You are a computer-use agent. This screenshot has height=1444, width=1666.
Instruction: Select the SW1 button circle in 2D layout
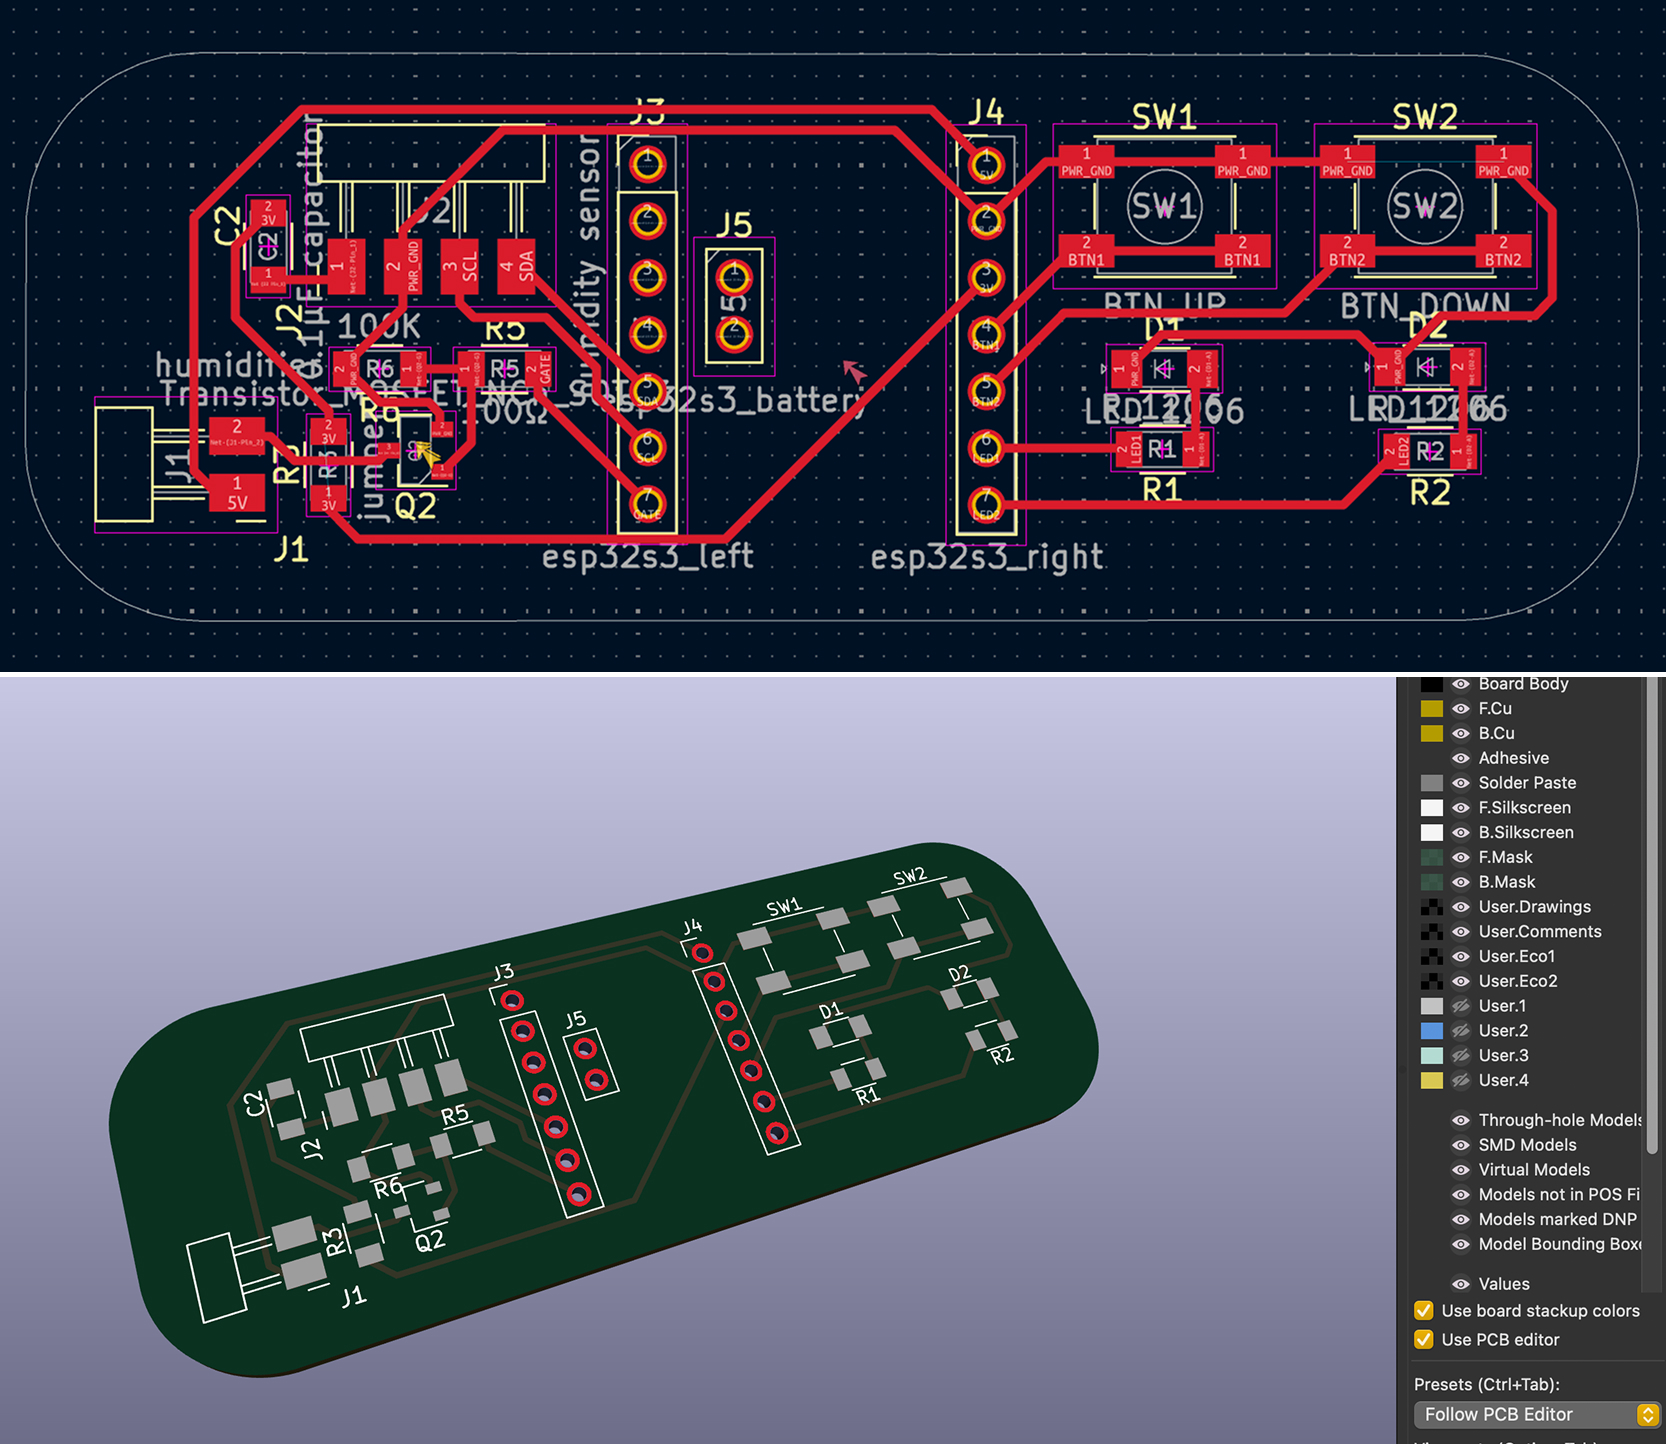click(x=1164, y=207)
